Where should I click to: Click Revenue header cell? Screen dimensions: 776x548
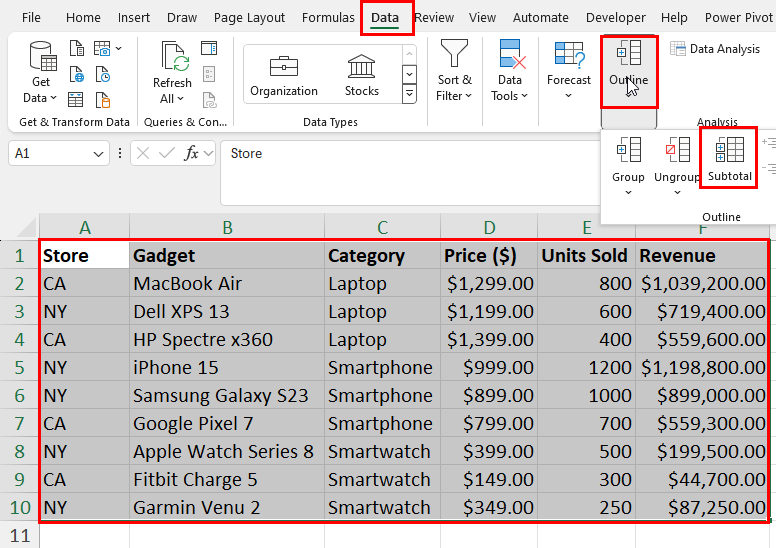(702, 255)
